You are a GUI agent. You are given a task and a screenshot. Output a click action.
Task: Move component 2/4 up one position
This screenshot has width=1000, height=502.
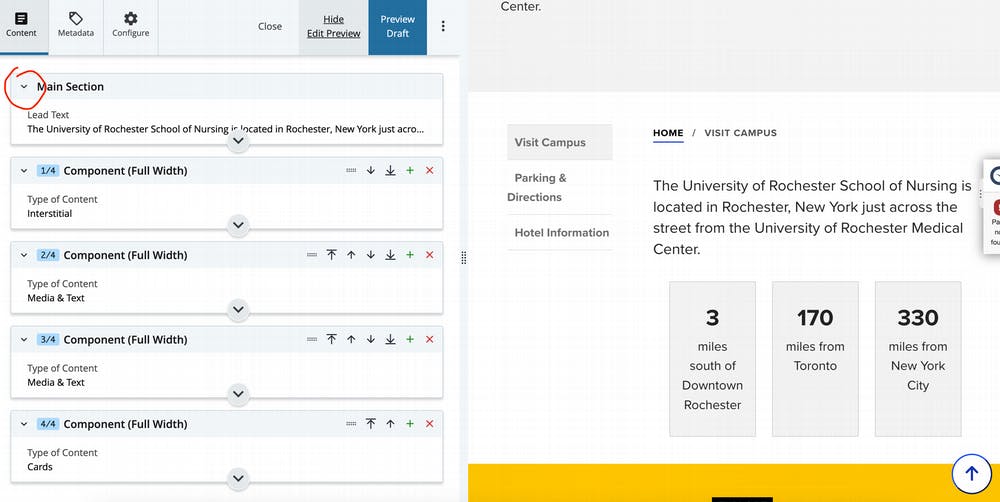(x=351, y=255)
